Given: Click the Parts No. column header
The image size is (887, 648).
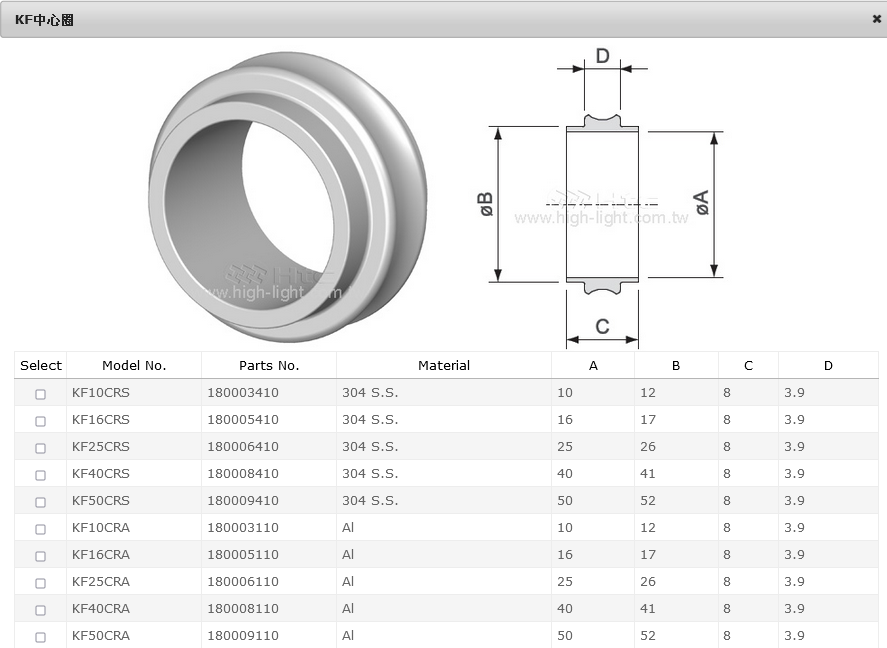Looking at the screenshot, I should click(269, 366).
